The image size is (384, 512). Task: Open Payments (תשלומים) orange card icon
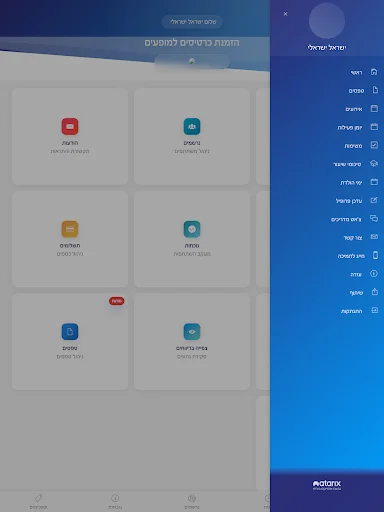70,229
